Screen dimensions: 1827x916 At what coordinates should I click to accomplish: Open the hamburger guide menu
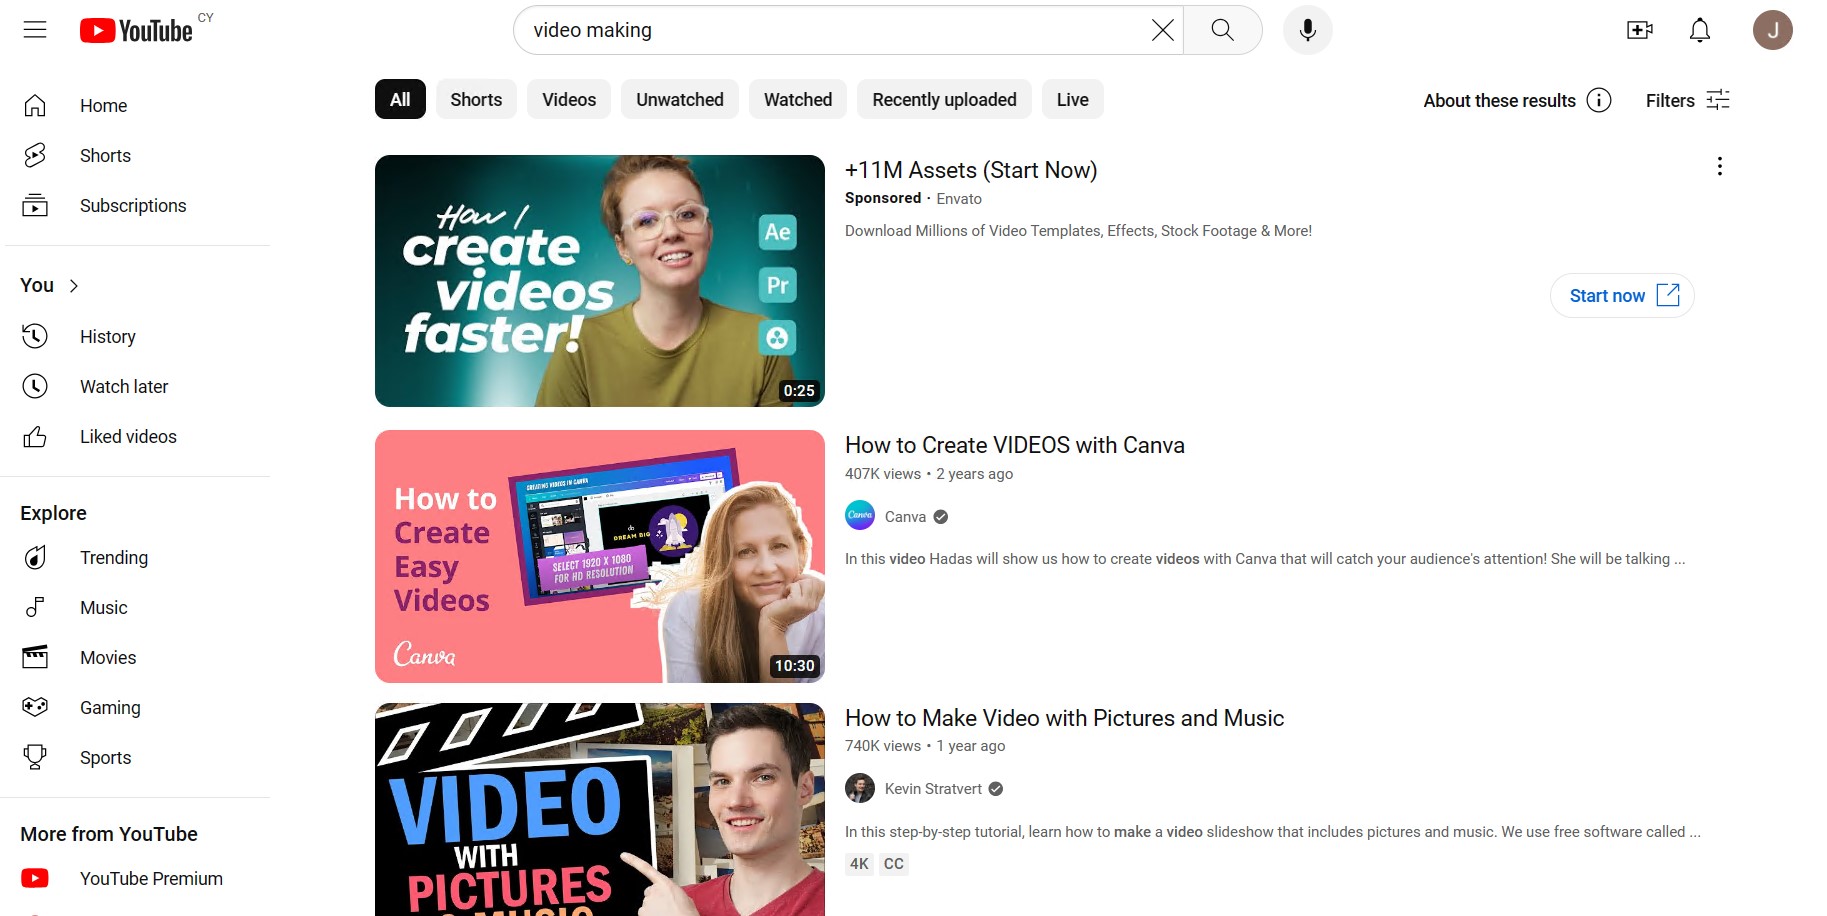coord(35,30)
